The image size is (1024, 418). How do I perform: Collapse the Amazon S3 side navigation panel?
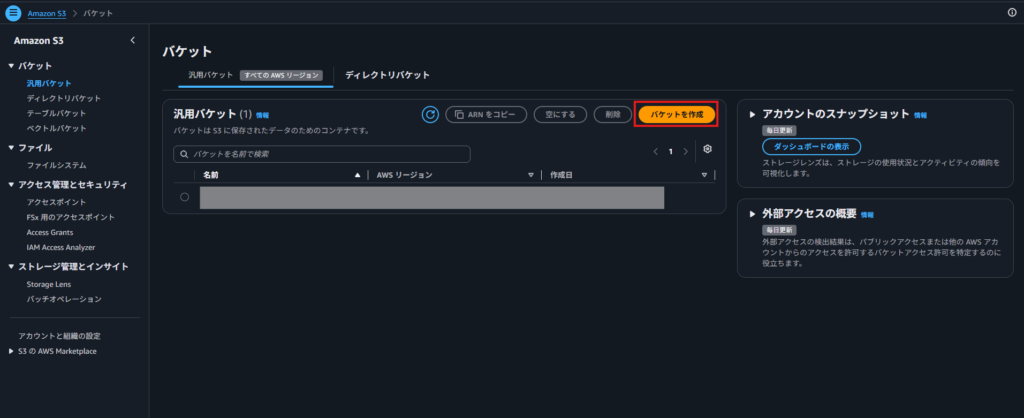pos(133,40)
